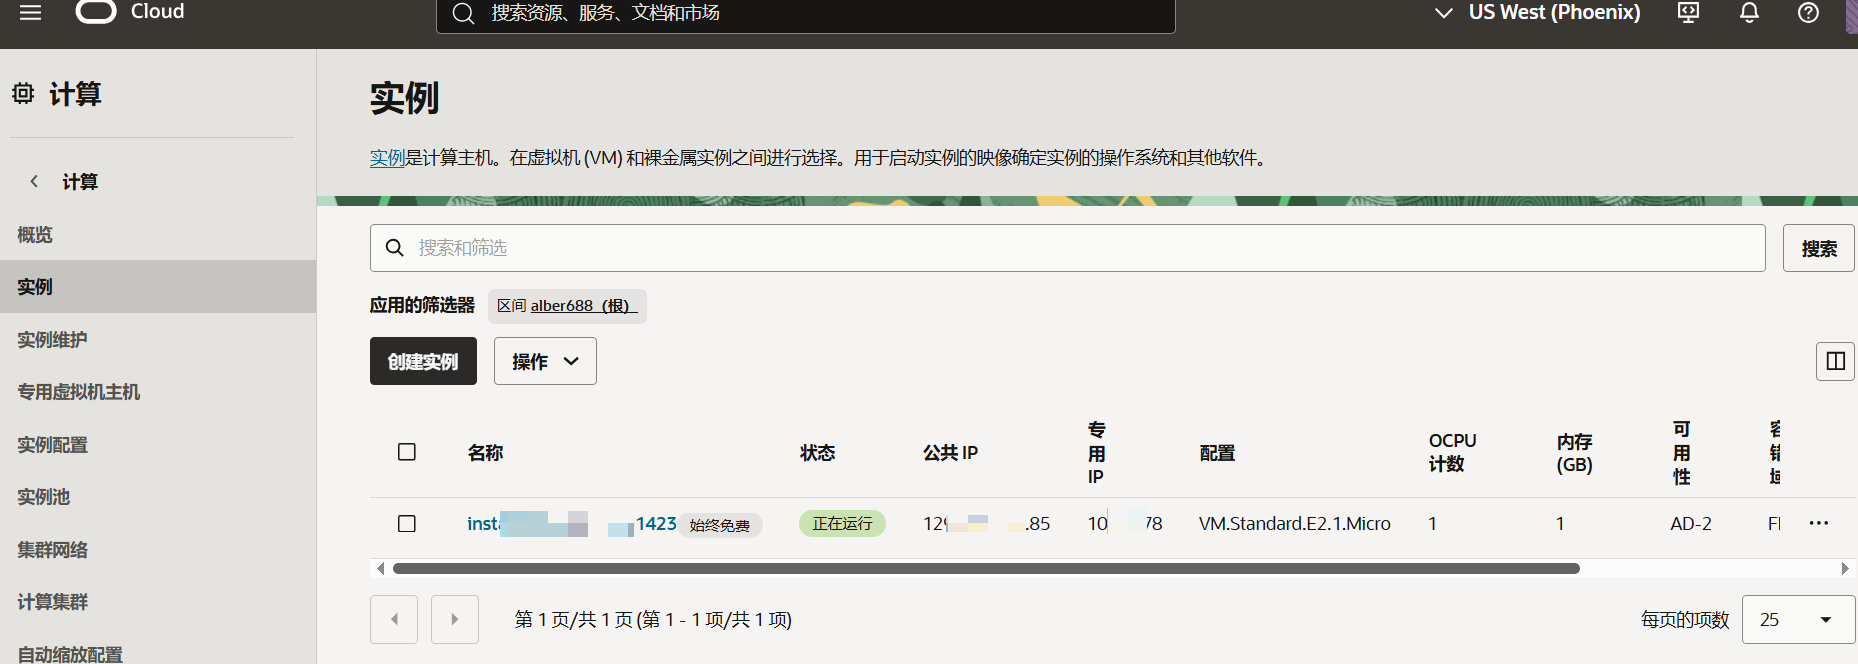Open 实例配置 in the sidebar
Image resolution: width=1858 pixels, height=664 pixels.
coord(53,445)
